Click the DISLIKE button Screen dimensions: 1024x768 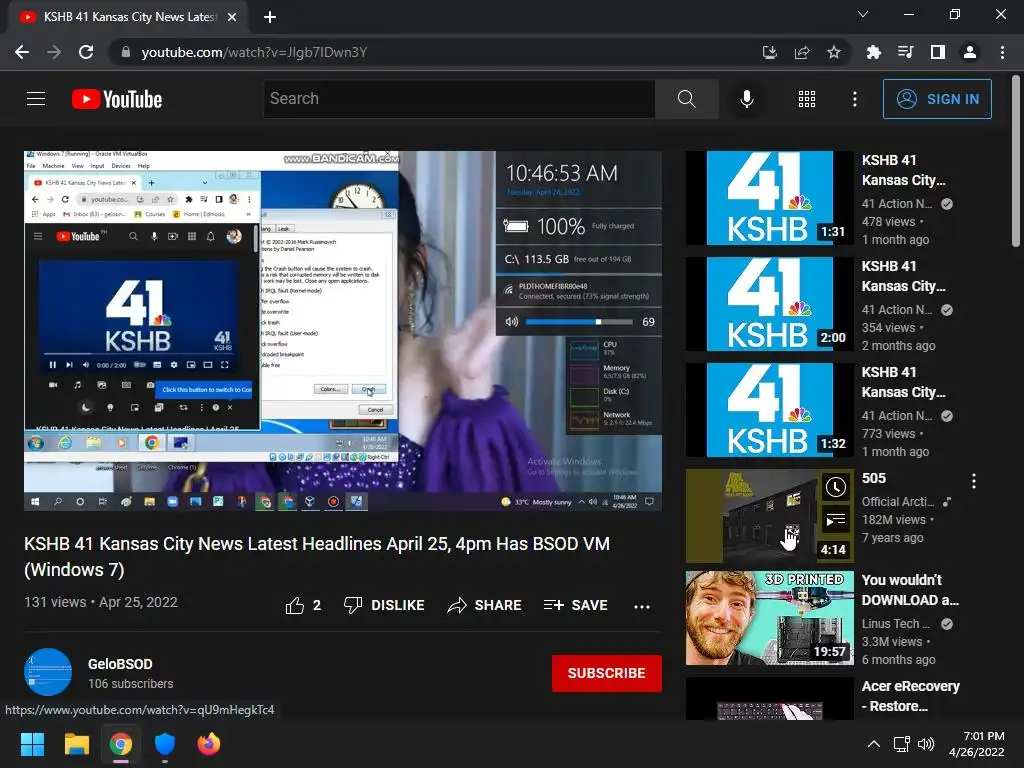coord(384,605)
